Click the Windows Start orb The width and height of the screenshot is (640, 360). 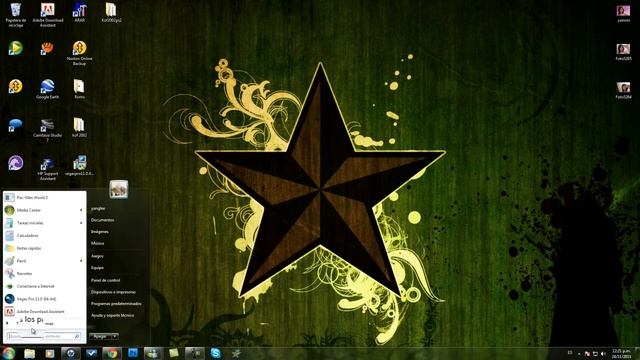(8, 353)
